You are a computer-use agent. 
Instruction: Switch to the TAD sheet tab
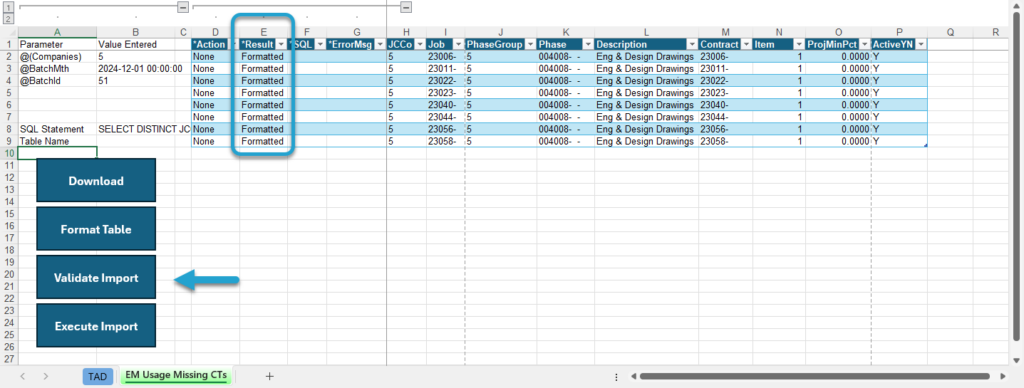click(97, 376)
